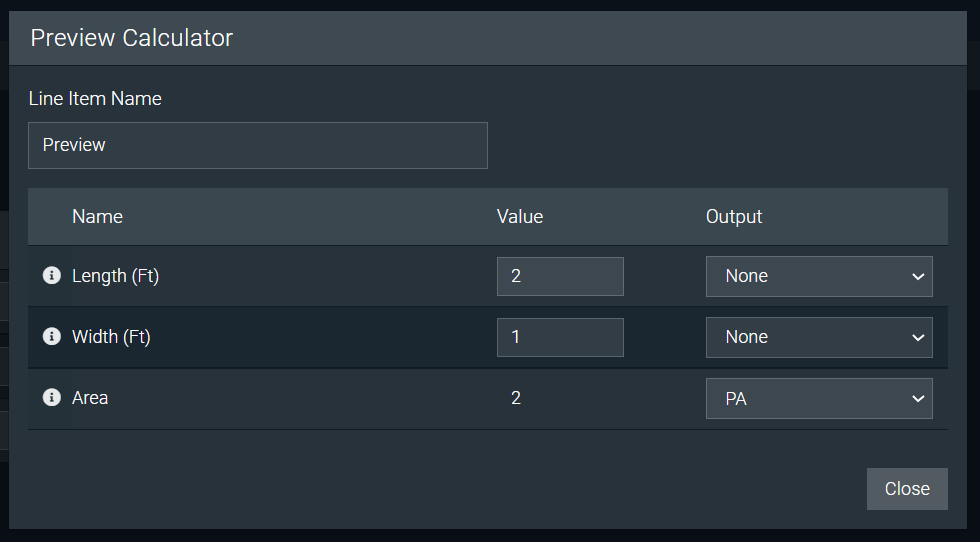
Task: Click the Value column header
Action: (x=519, y=216)
